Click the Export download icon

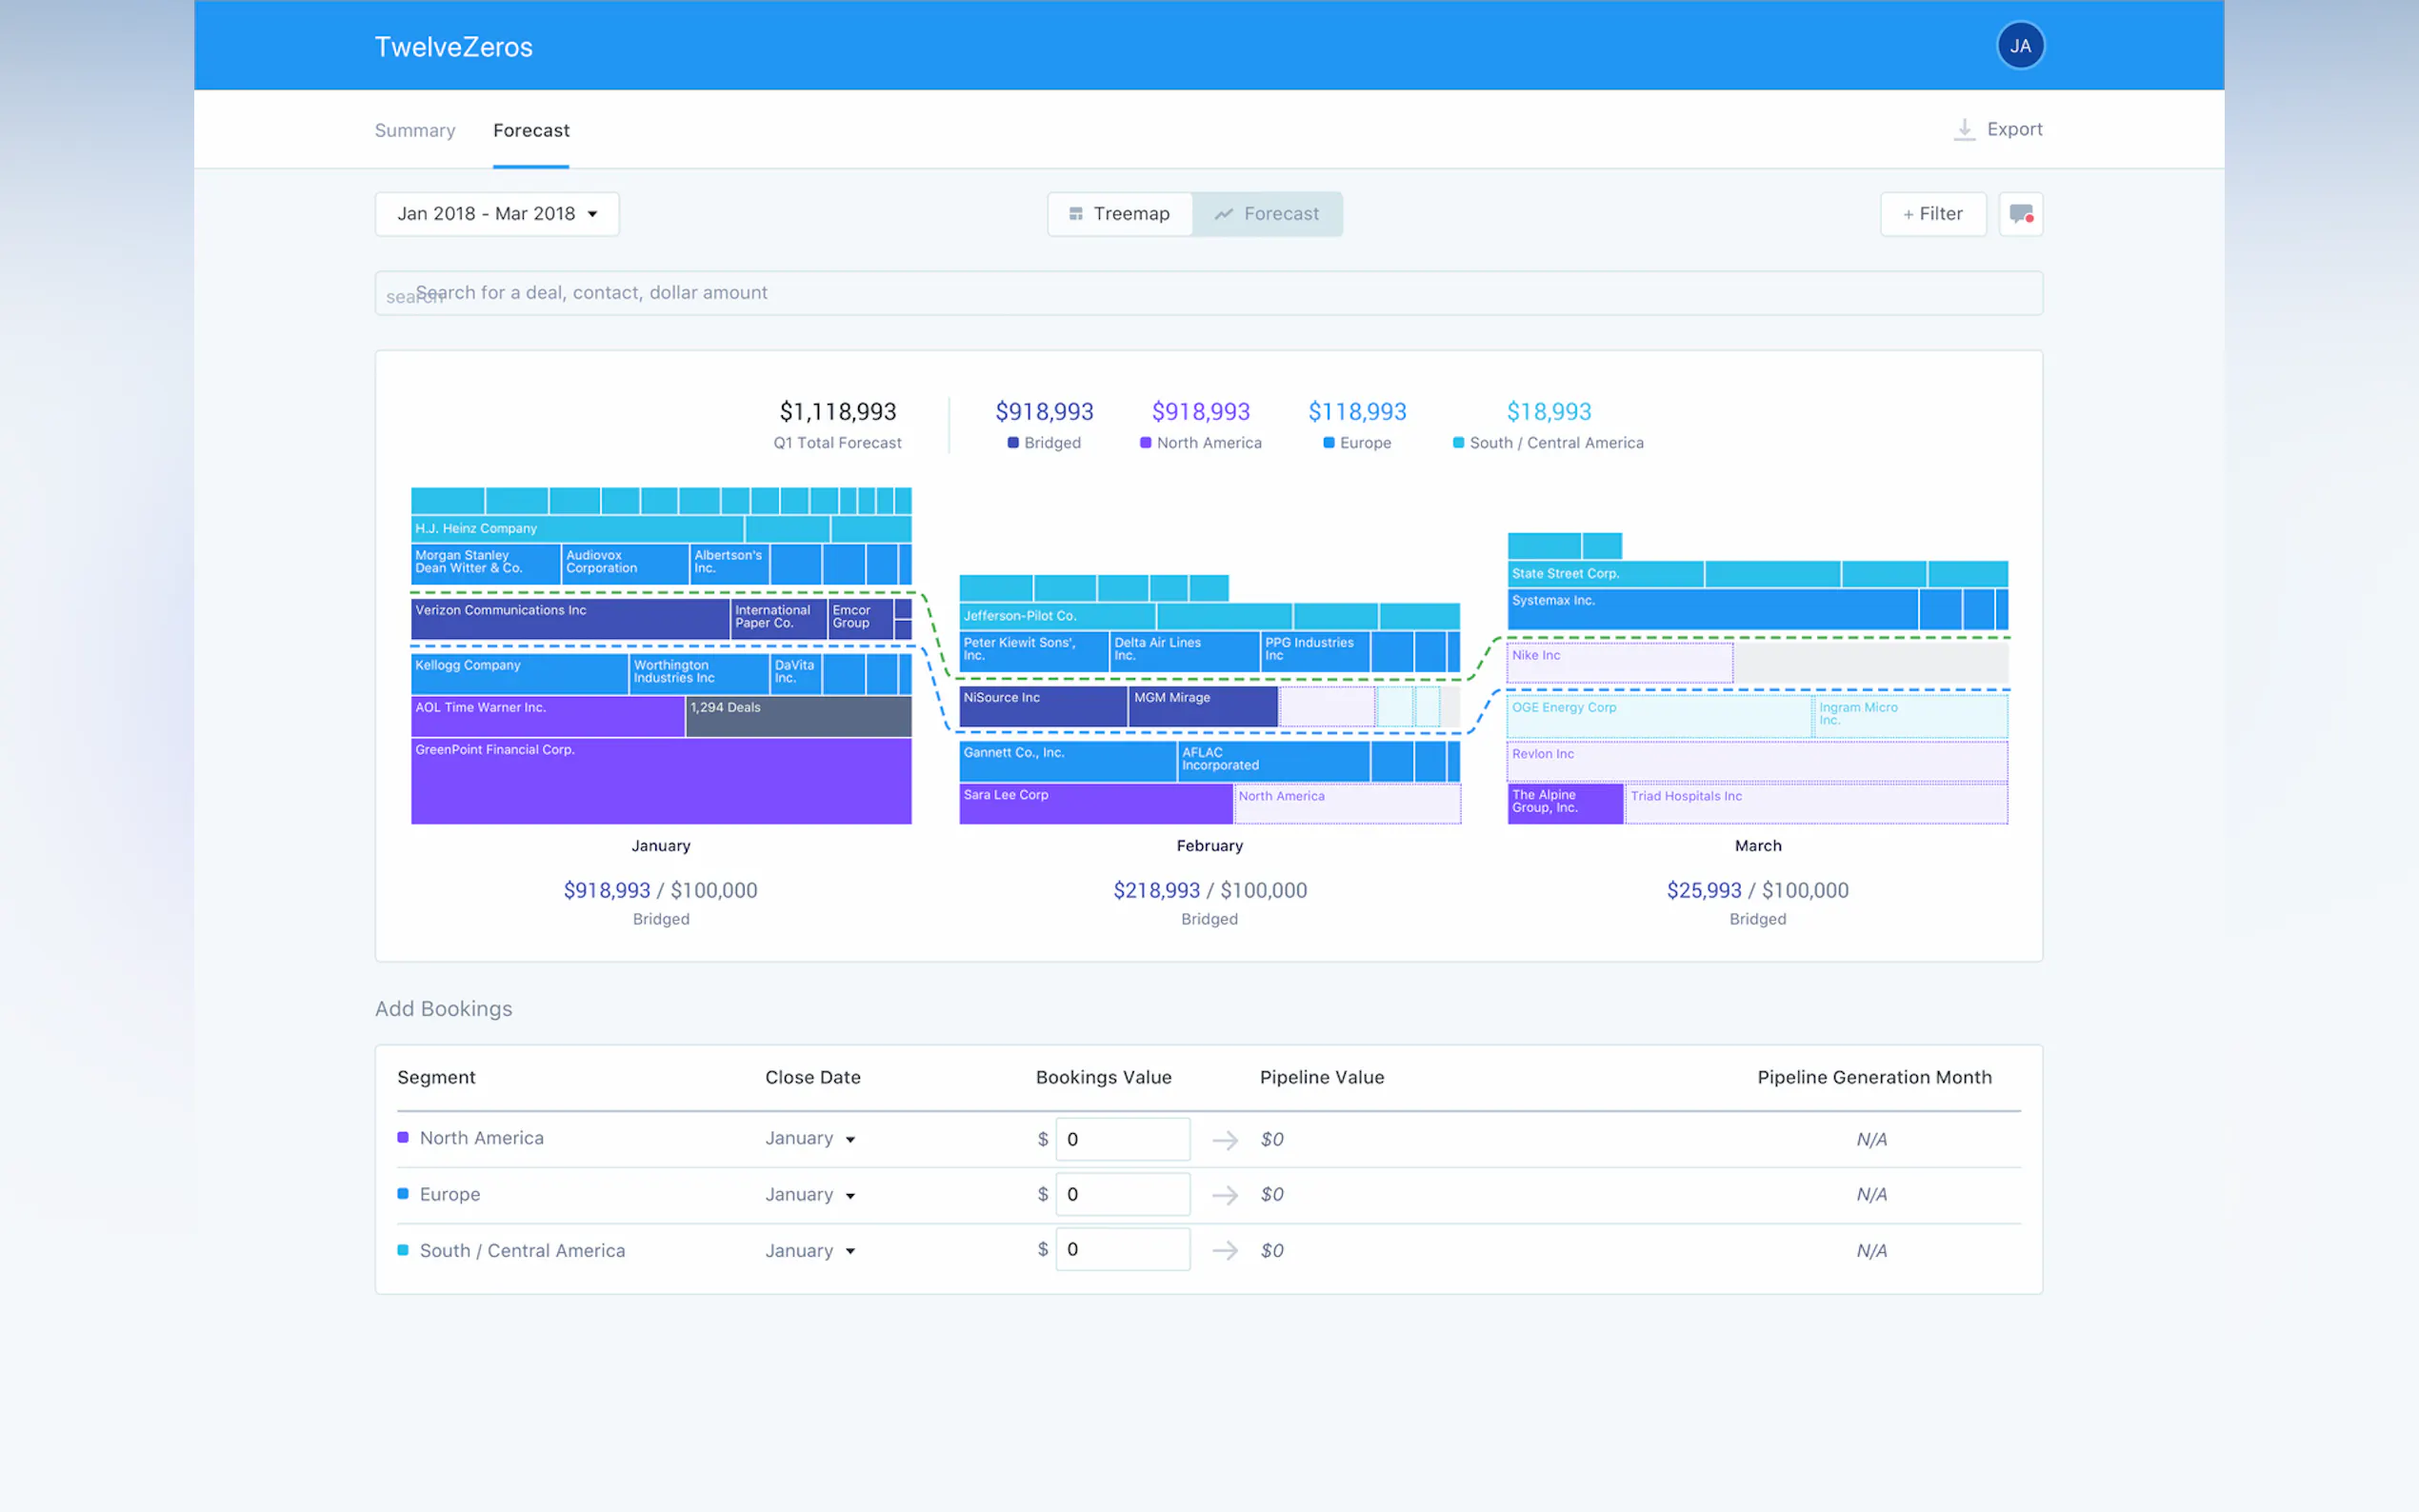[x=1964, y=130]
